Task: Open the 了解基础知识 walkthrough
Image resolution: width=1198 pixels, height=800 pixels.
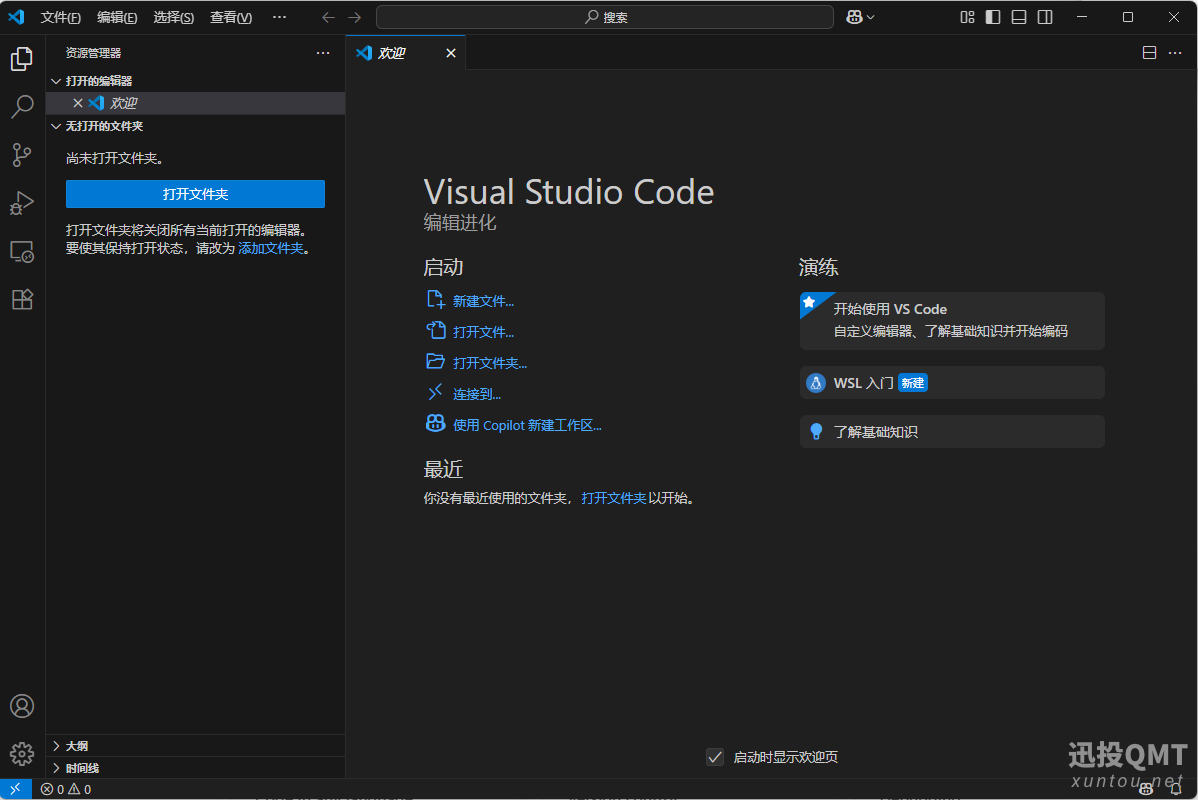Action: (x=952, y=432)
